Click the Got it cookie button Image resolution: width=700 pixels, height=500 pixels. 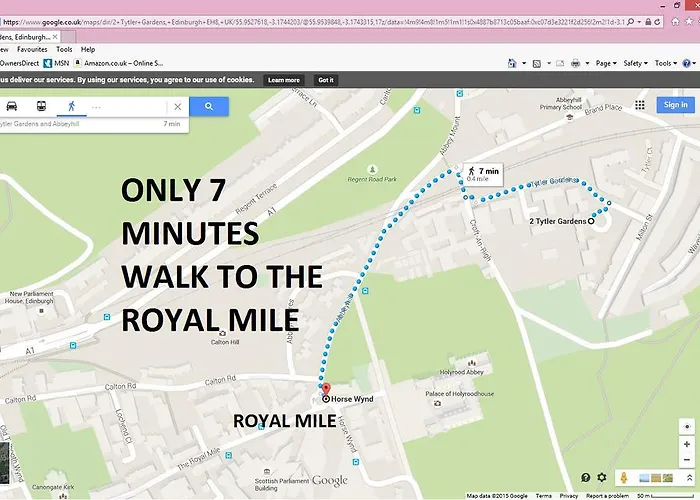pyautogui.click(x=326, y=80)
